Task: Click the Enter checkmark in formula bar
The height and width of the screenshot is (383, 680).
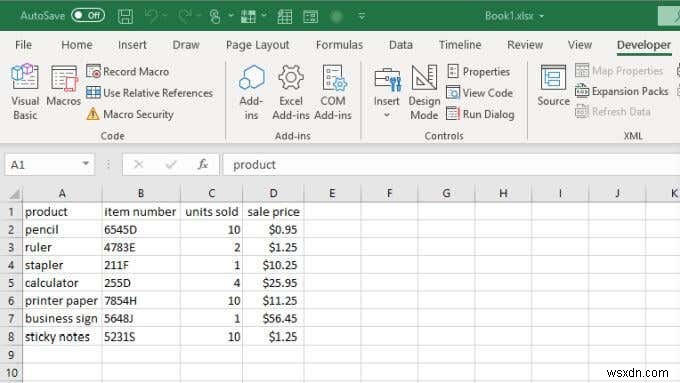Action: (x=171, y=164)
